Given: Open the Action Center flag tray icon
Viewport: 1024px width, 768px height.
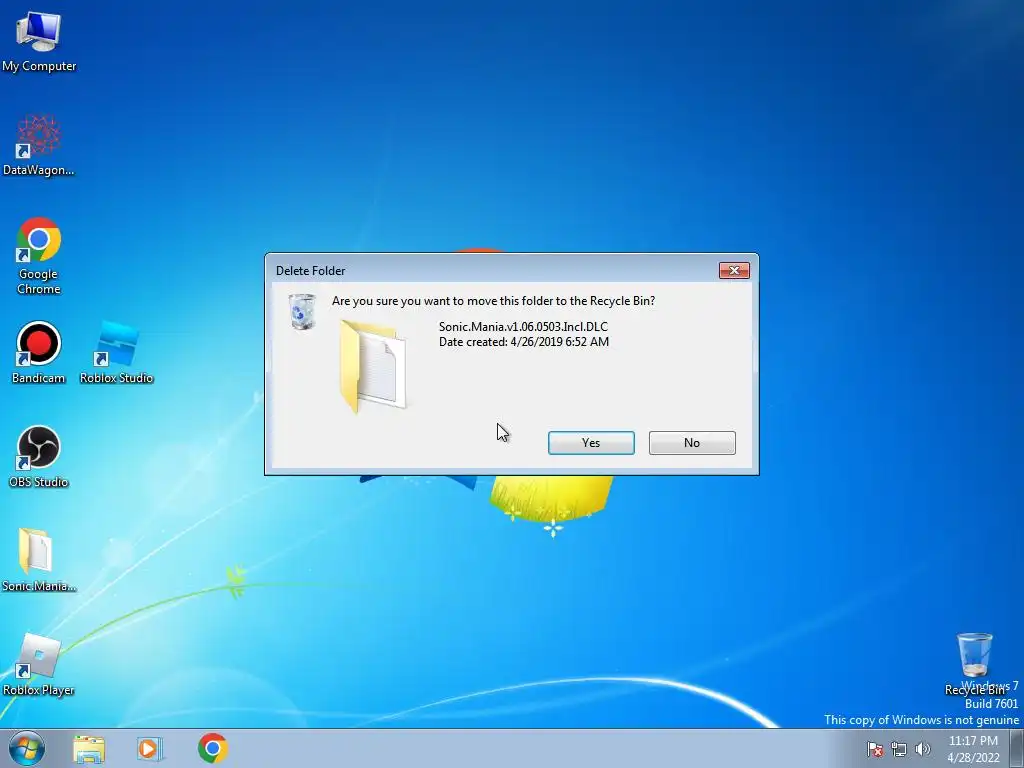Looking at the screenshot, I should coord(875,749).
